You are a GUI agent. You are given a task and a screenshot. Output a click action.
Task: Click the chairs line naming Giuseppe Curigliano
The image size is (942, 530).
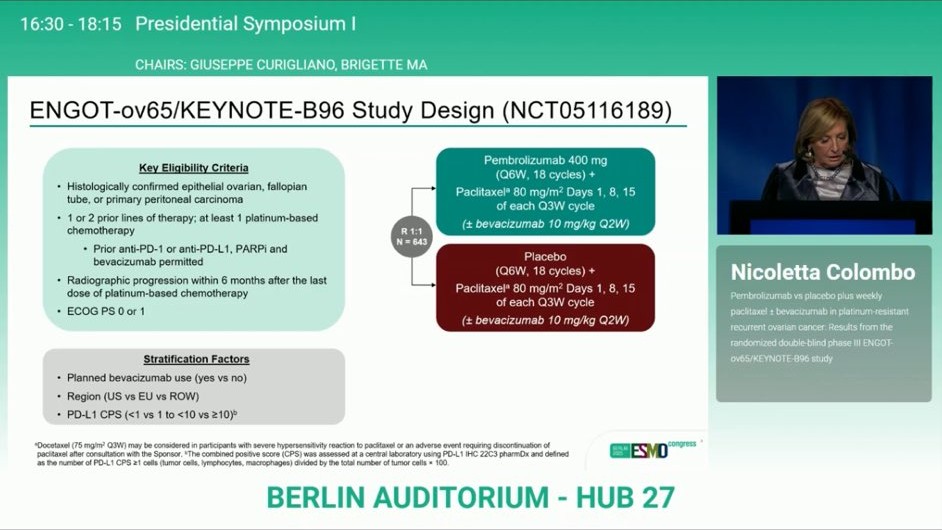tap(281, 65)
